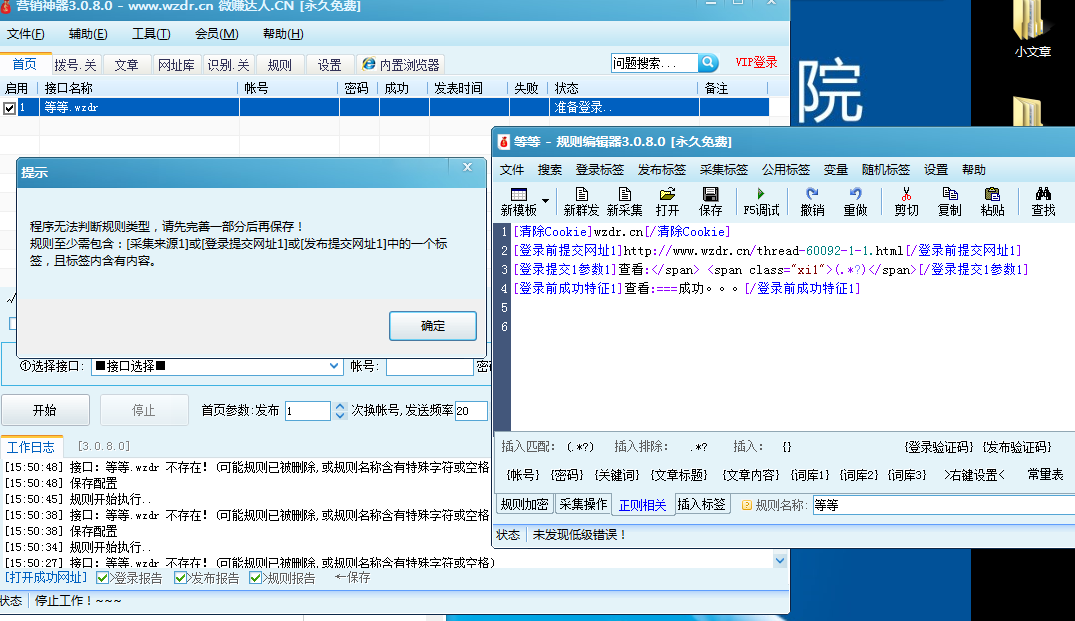Click the 粘贴 paste icon
1075x621 pixels.
(x=992, y=201)
